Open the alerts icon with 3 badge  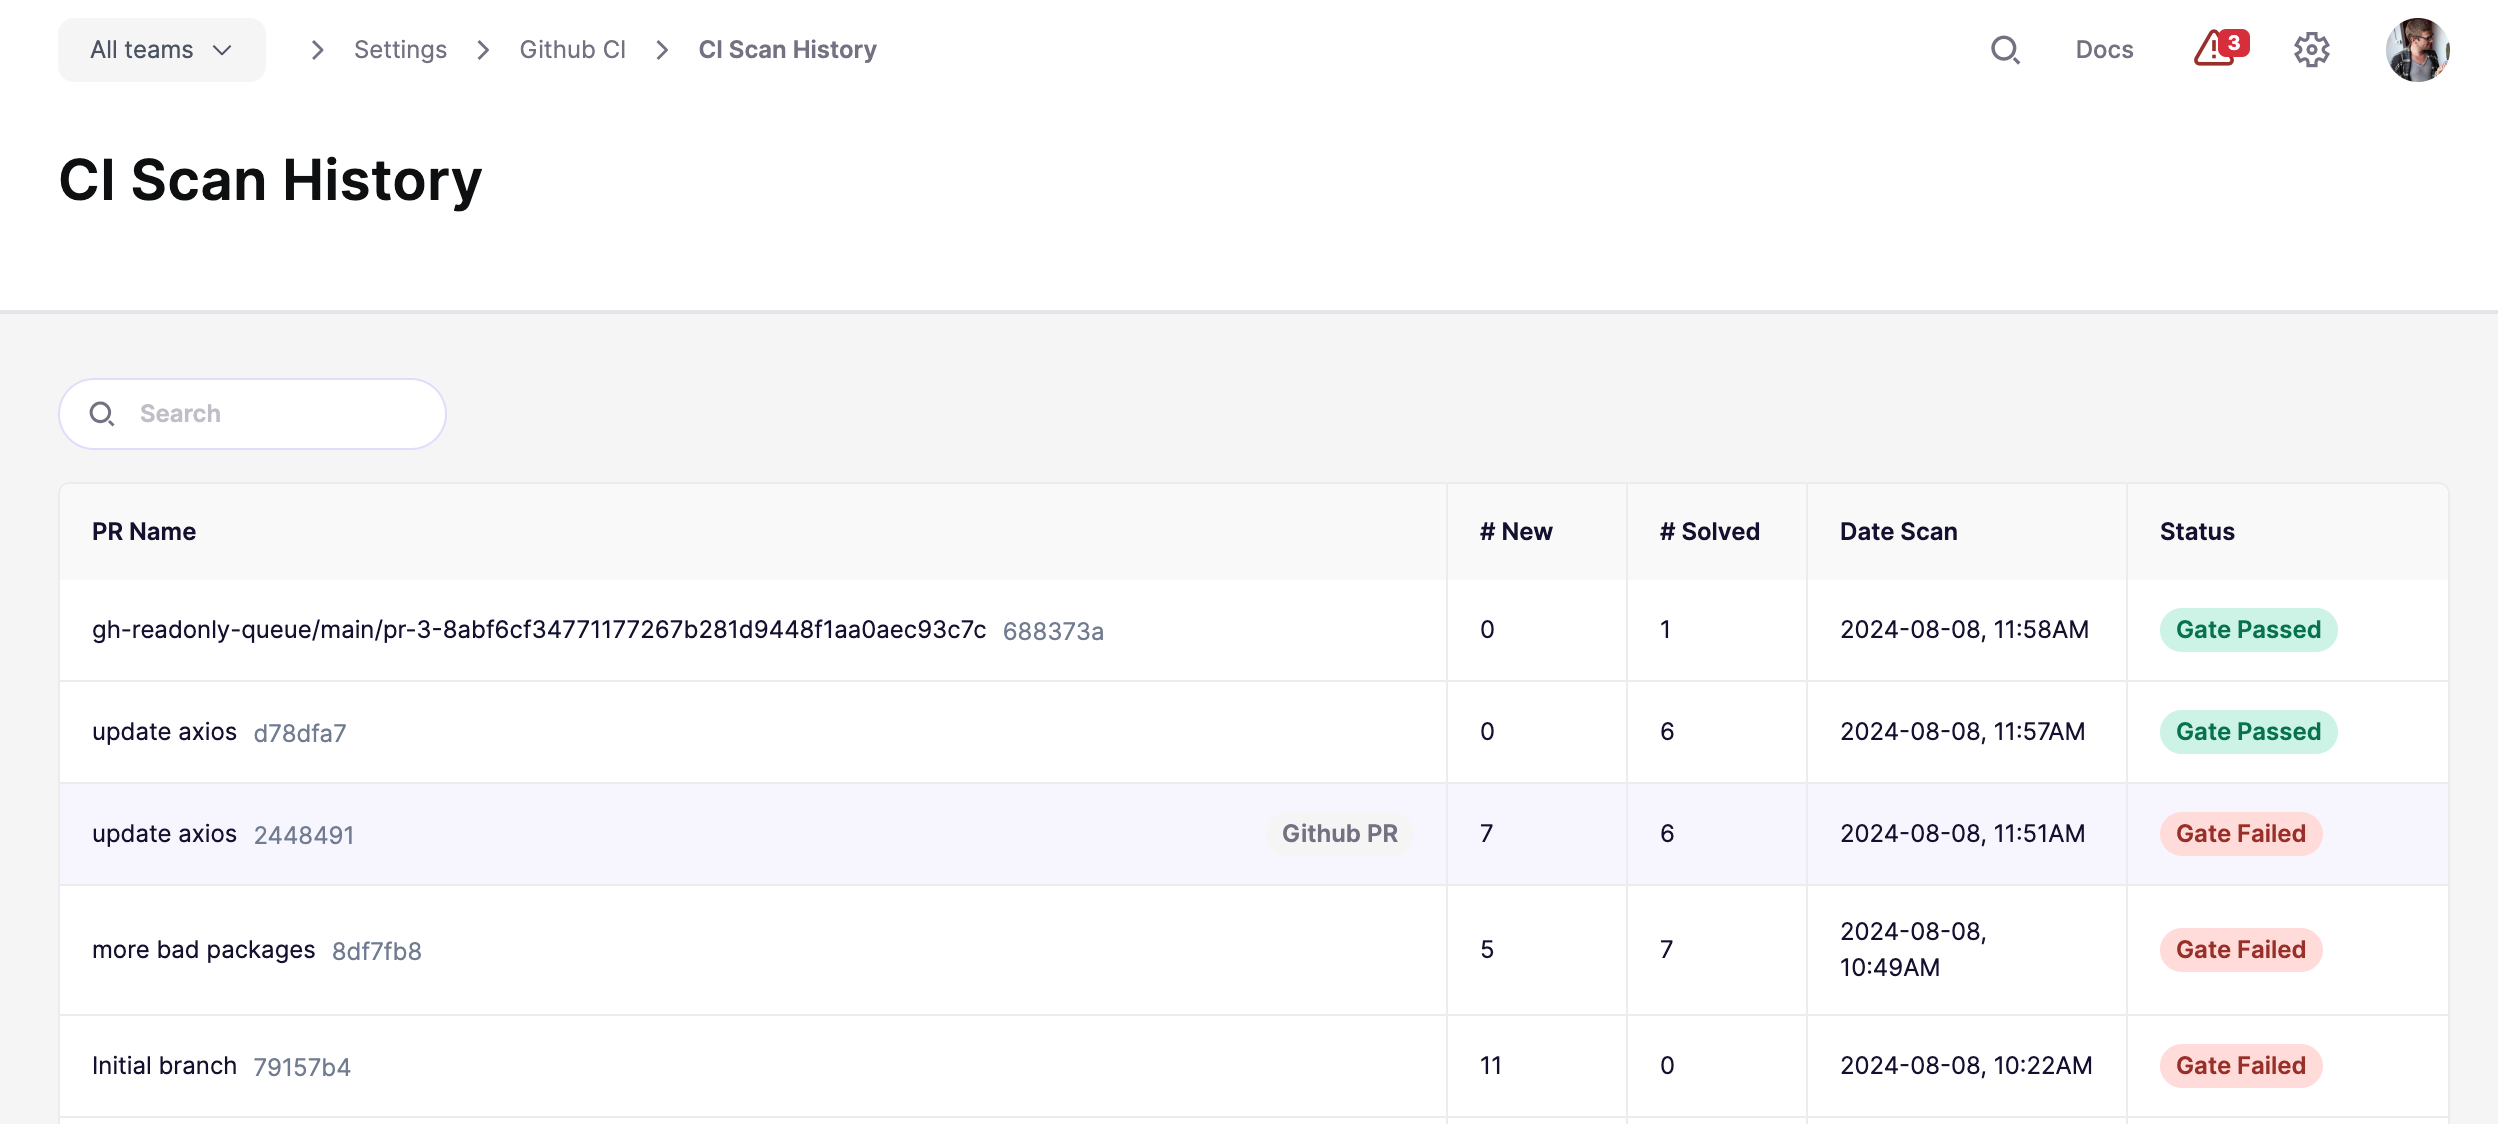tap(2220, 48)
